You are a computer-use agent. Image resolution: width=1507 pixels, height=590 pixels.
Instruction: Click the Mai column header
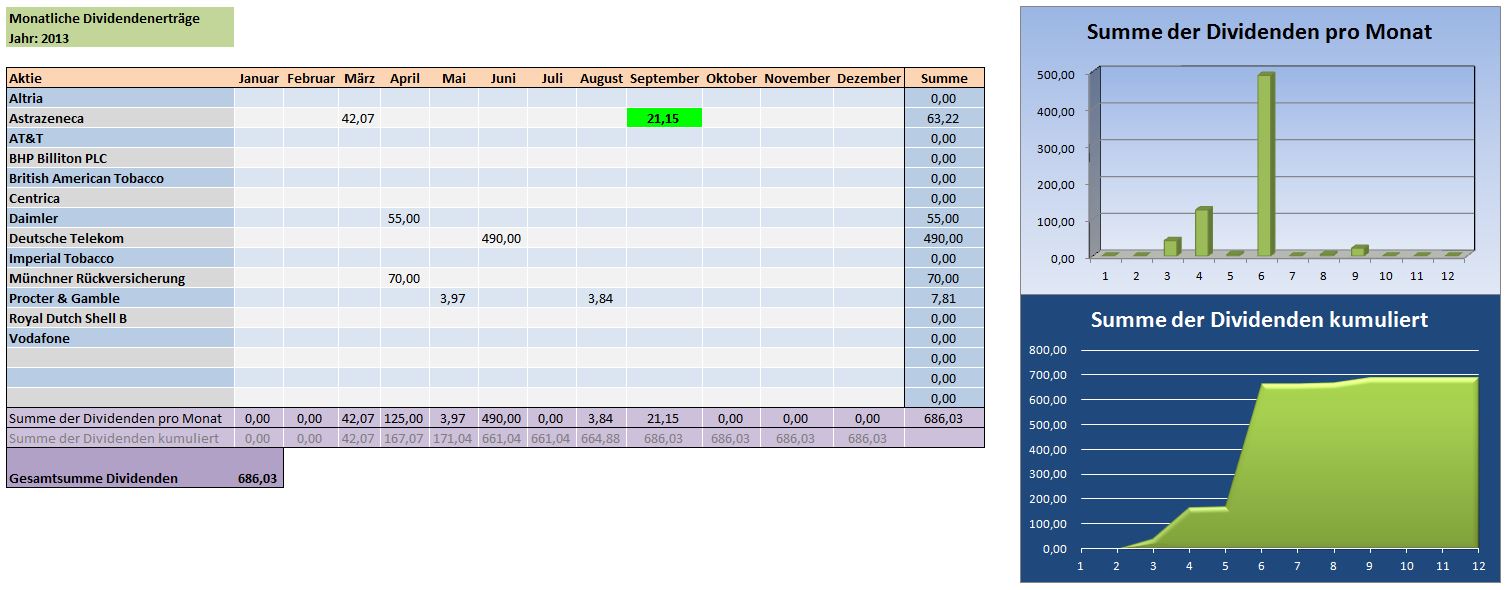(454, 78)
